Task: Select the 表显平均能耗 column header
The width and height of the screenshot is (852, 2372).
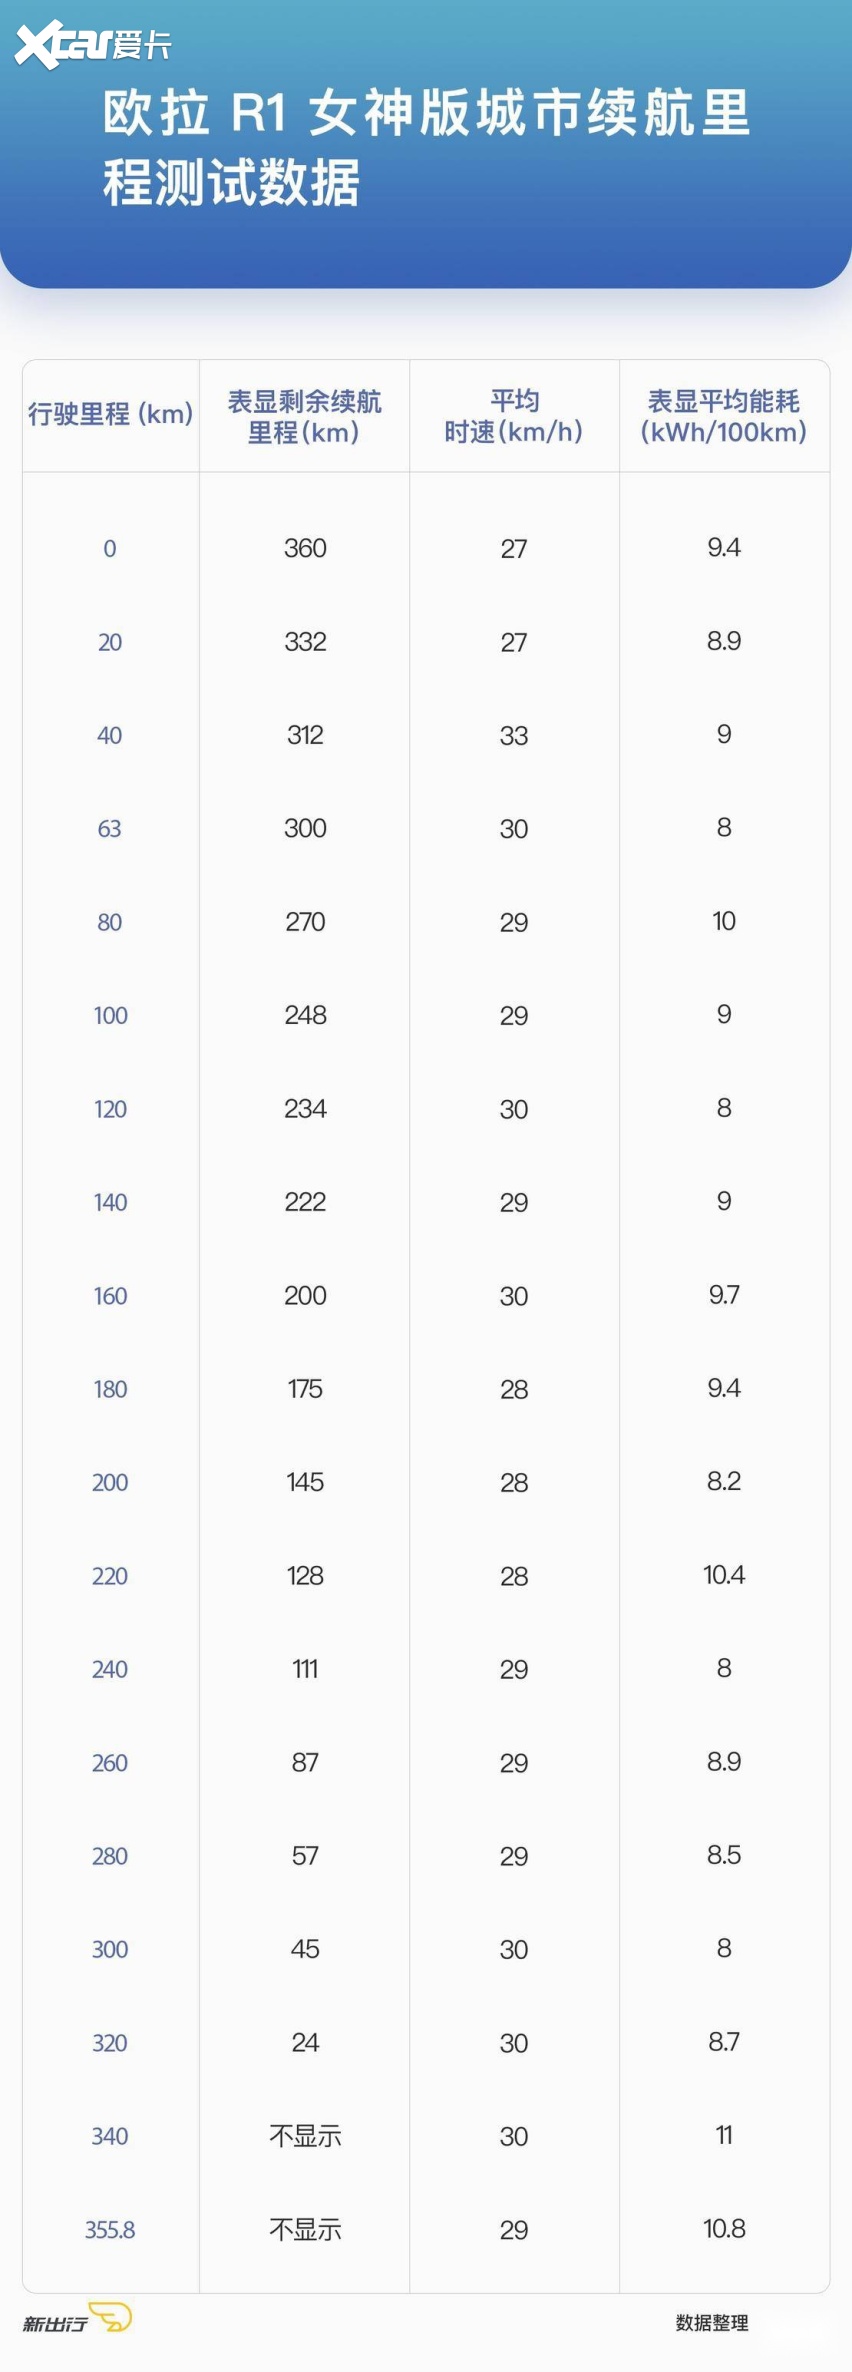Action: [724, 416]
